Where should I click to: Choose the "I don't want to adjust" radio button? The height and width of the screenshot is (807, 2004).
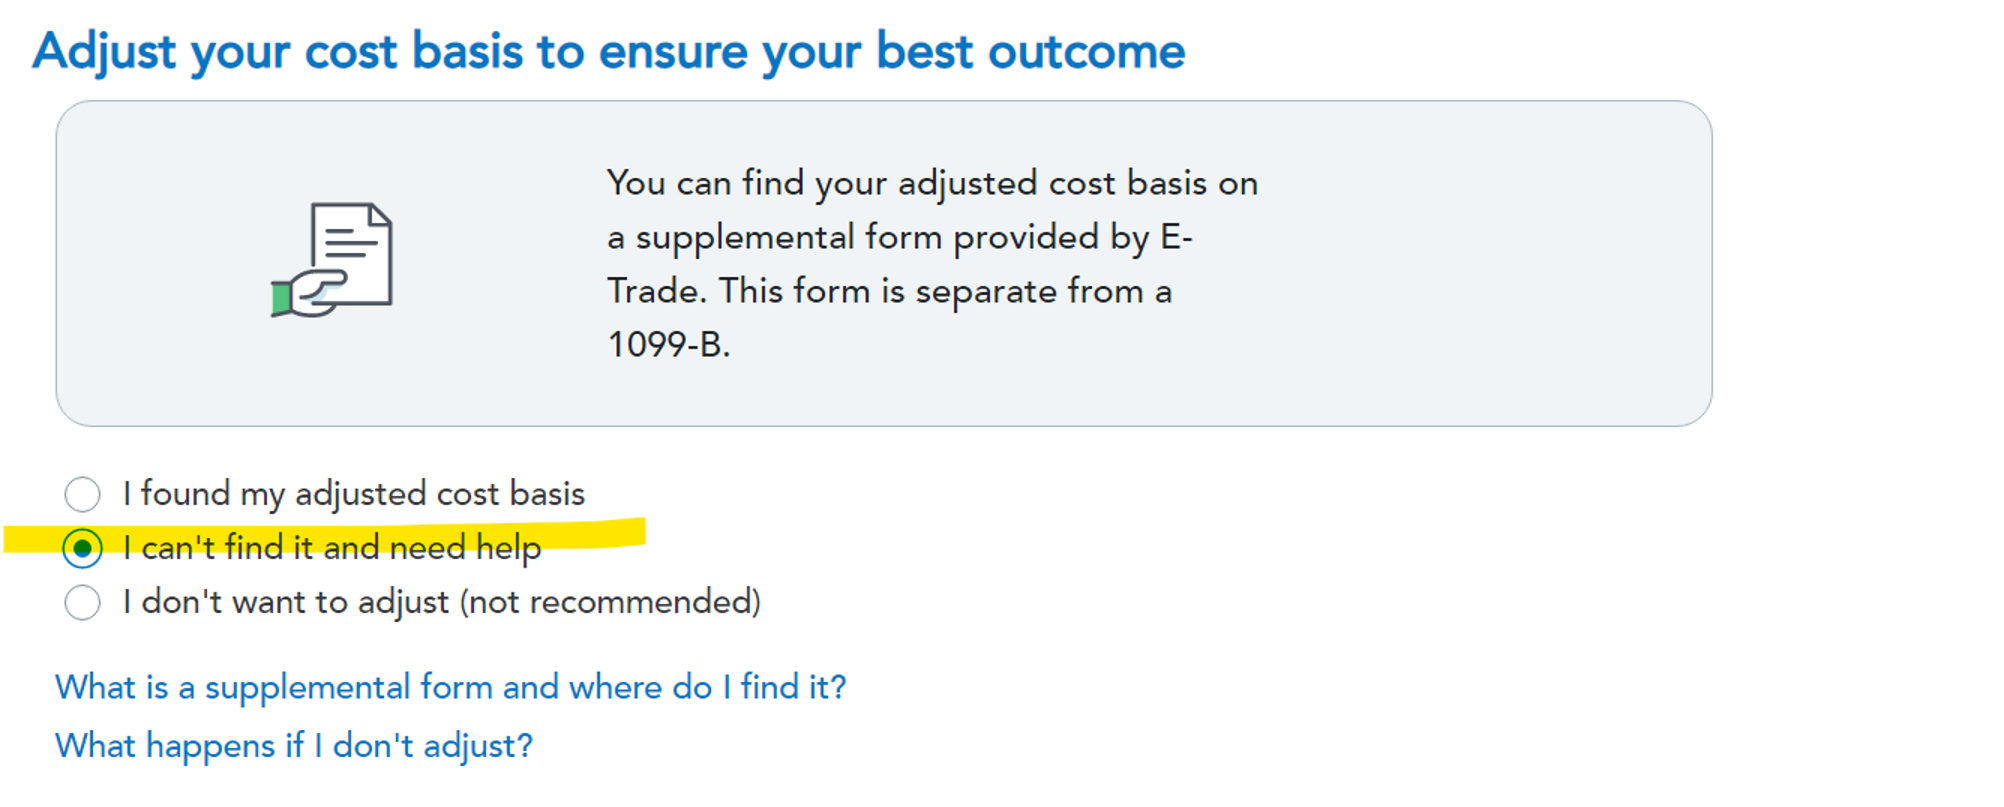click(x=82, y=602)
